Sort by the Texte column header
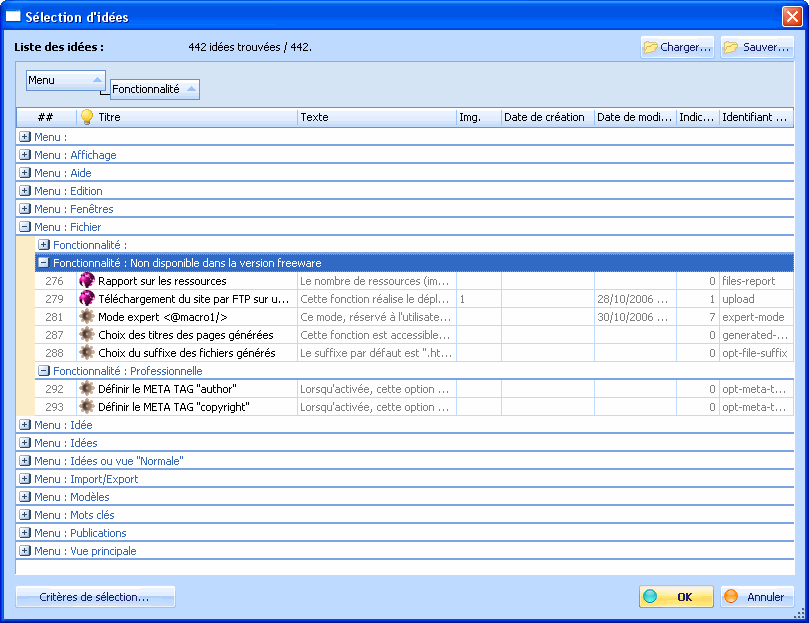Image resolution: width=809 pixels, height=623 pixels. click(x=376, y=117)
